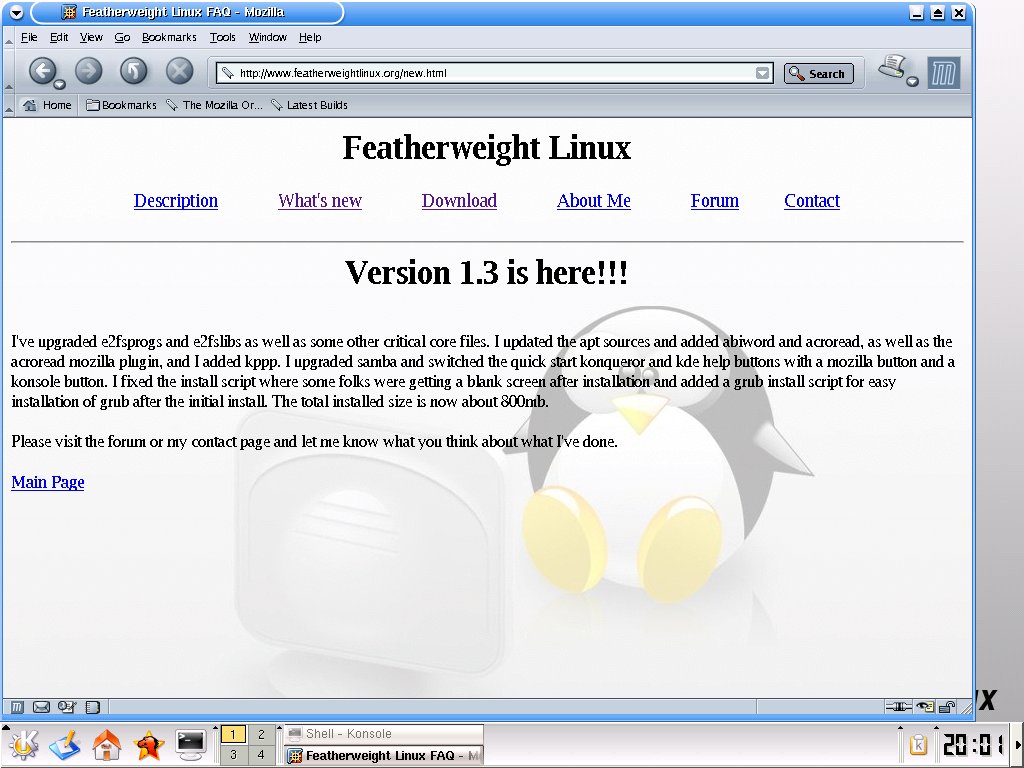
Task: Switch to virtual desktop 4
Action: pos(261,755)
